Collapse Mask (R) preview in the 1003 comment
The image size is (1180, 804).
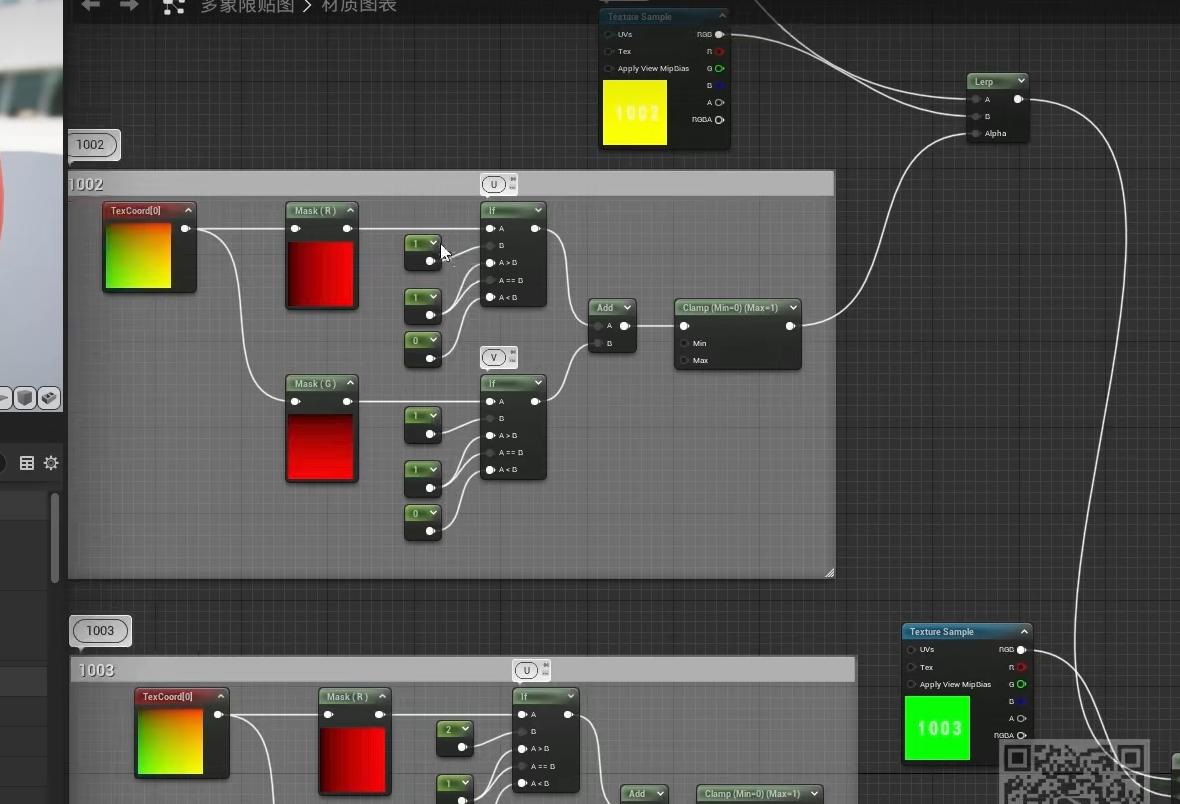pos(382,696)
